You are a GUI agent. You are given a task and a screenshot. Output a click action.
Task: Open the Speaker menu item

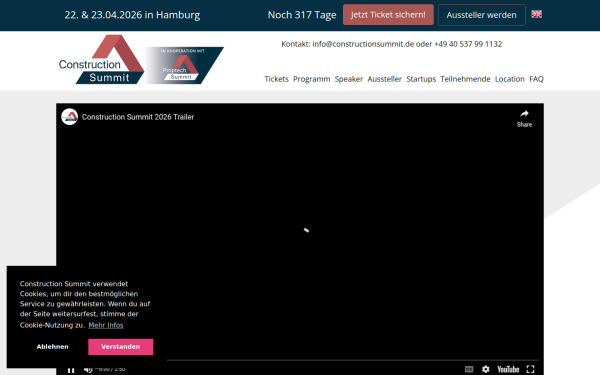tap(349, 79)
